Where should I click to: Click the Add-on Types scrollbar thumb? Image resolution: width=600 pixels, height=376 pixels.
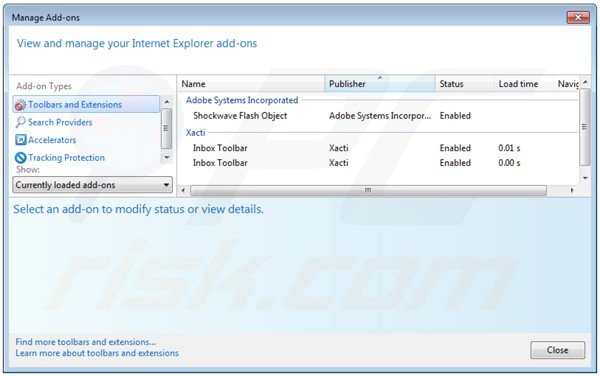(x=166, y=128)
